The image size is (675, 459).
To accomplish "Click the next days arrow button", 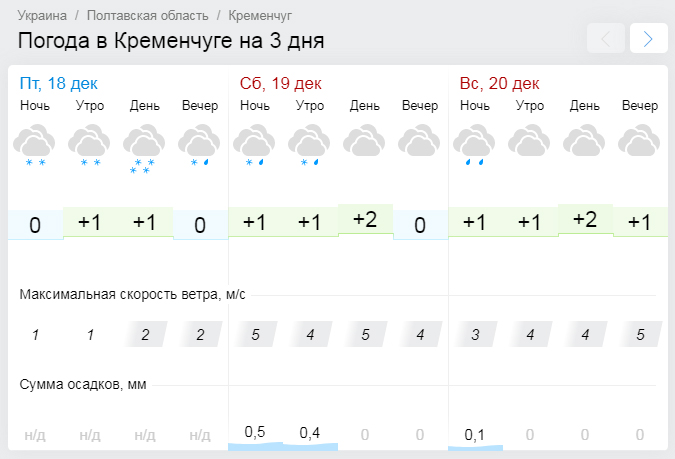I will [x=648, y=39].
